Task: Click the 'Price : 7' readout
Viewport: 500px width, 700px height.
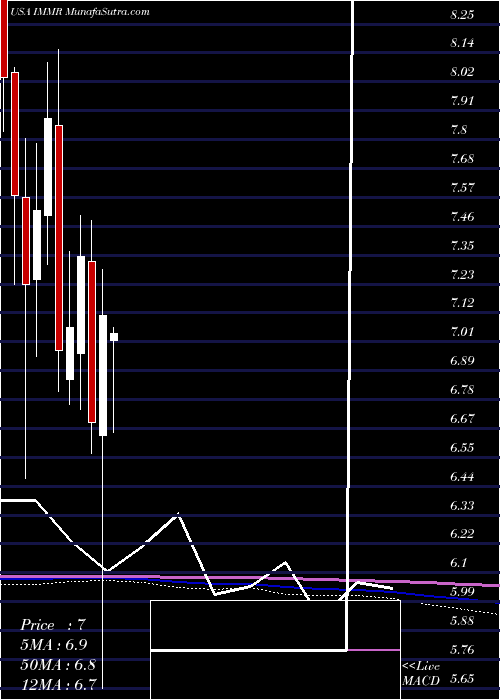Action: [x=53, y=625]
